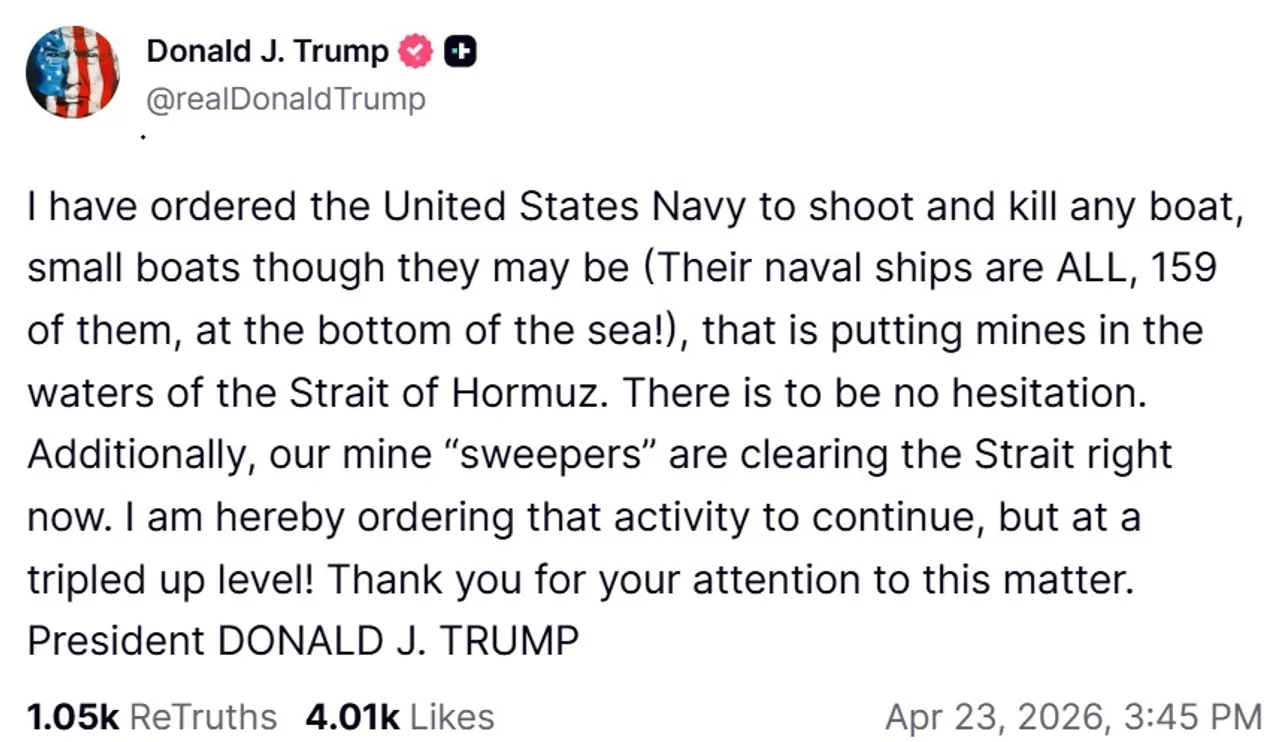Click the words "Strait of Hormuz"
This screenshot has width=1280, height=742.
[446, 393]
